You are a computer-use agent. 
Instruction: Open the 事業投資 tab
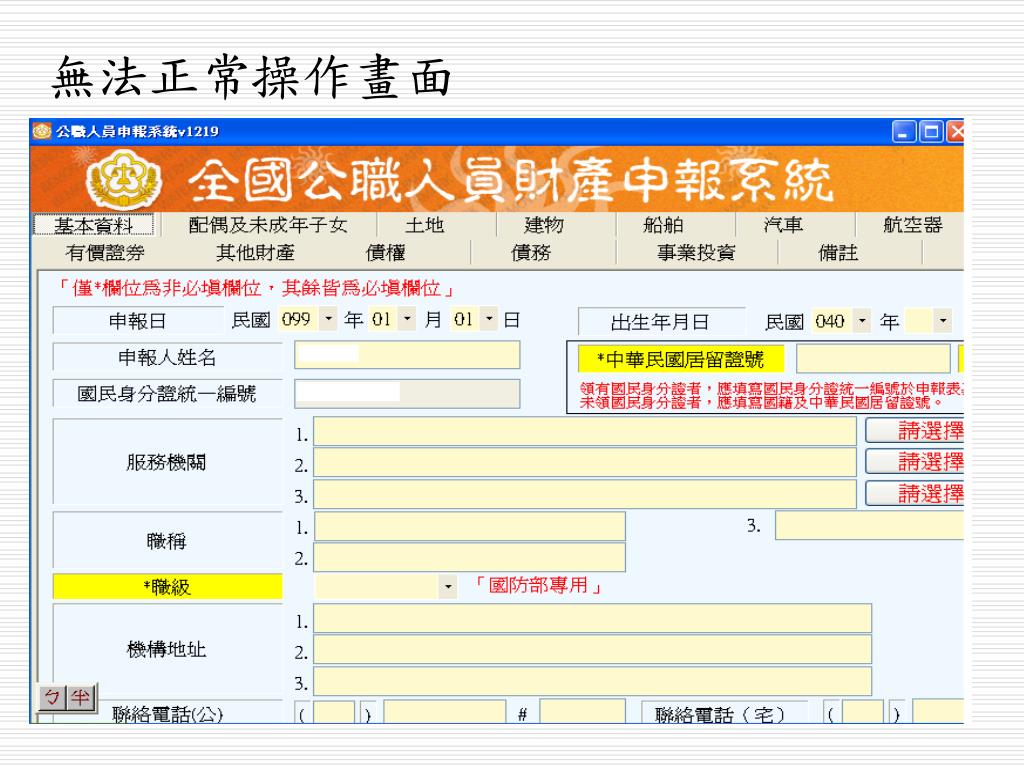click(x=696, y=253)
